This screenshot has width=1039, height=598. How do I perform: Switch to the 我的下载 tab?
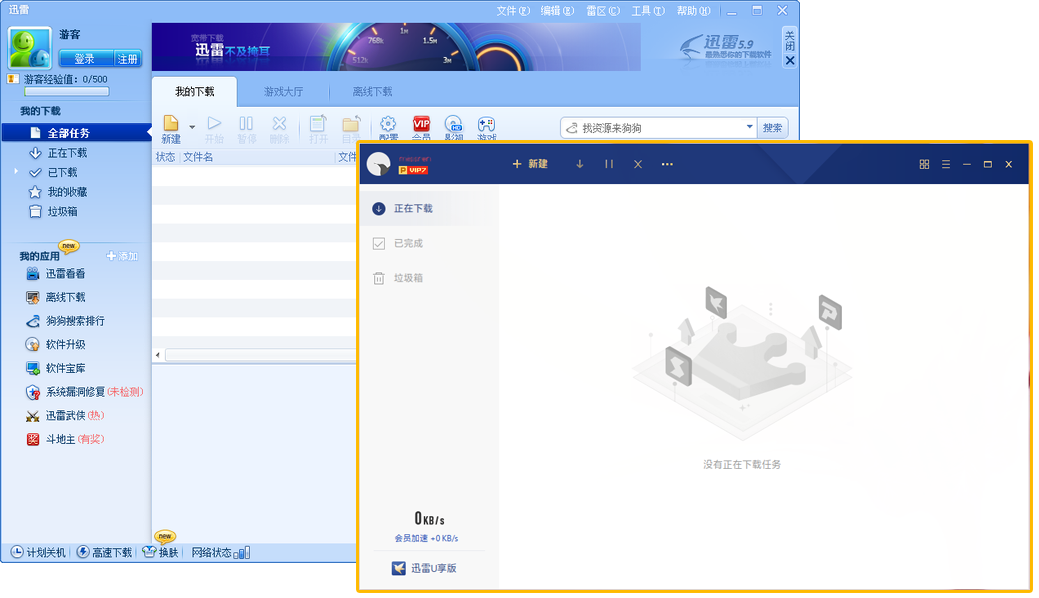[194, 91]
